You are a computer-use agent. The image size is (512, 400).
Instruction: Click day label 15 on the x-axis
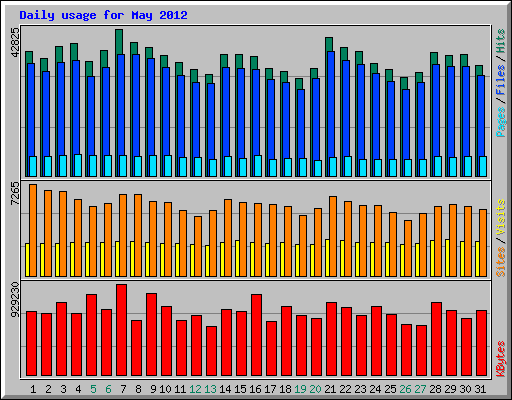pyautogui.click(x=240, y=389)
